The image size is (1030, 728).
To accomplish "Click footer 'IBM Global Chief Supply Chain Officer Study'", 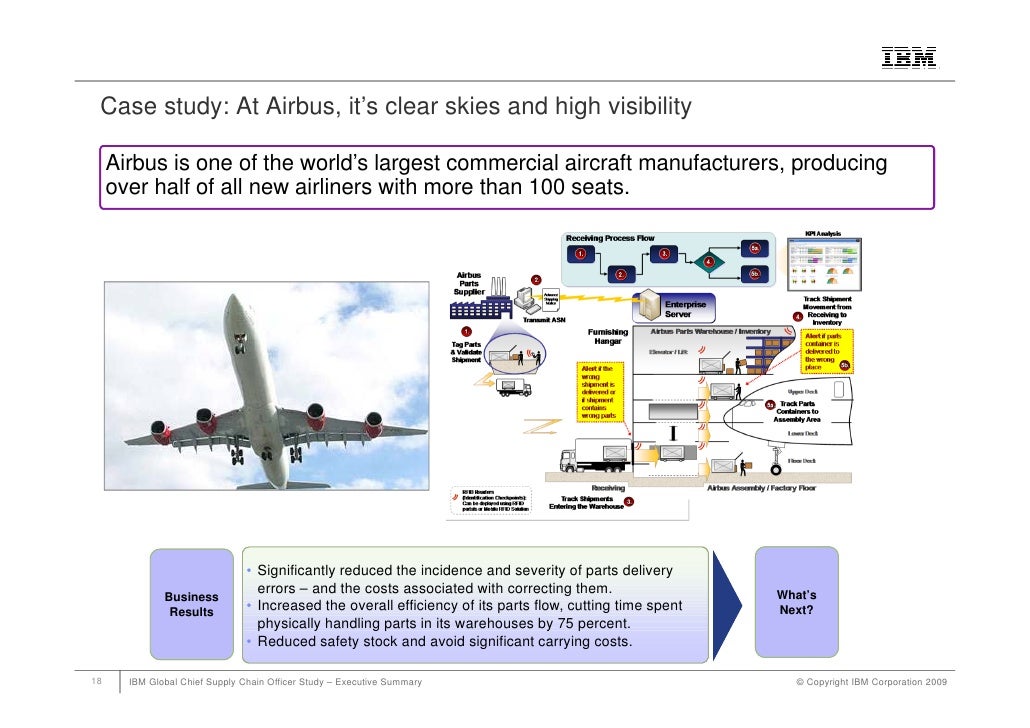I will coord(275,682).
